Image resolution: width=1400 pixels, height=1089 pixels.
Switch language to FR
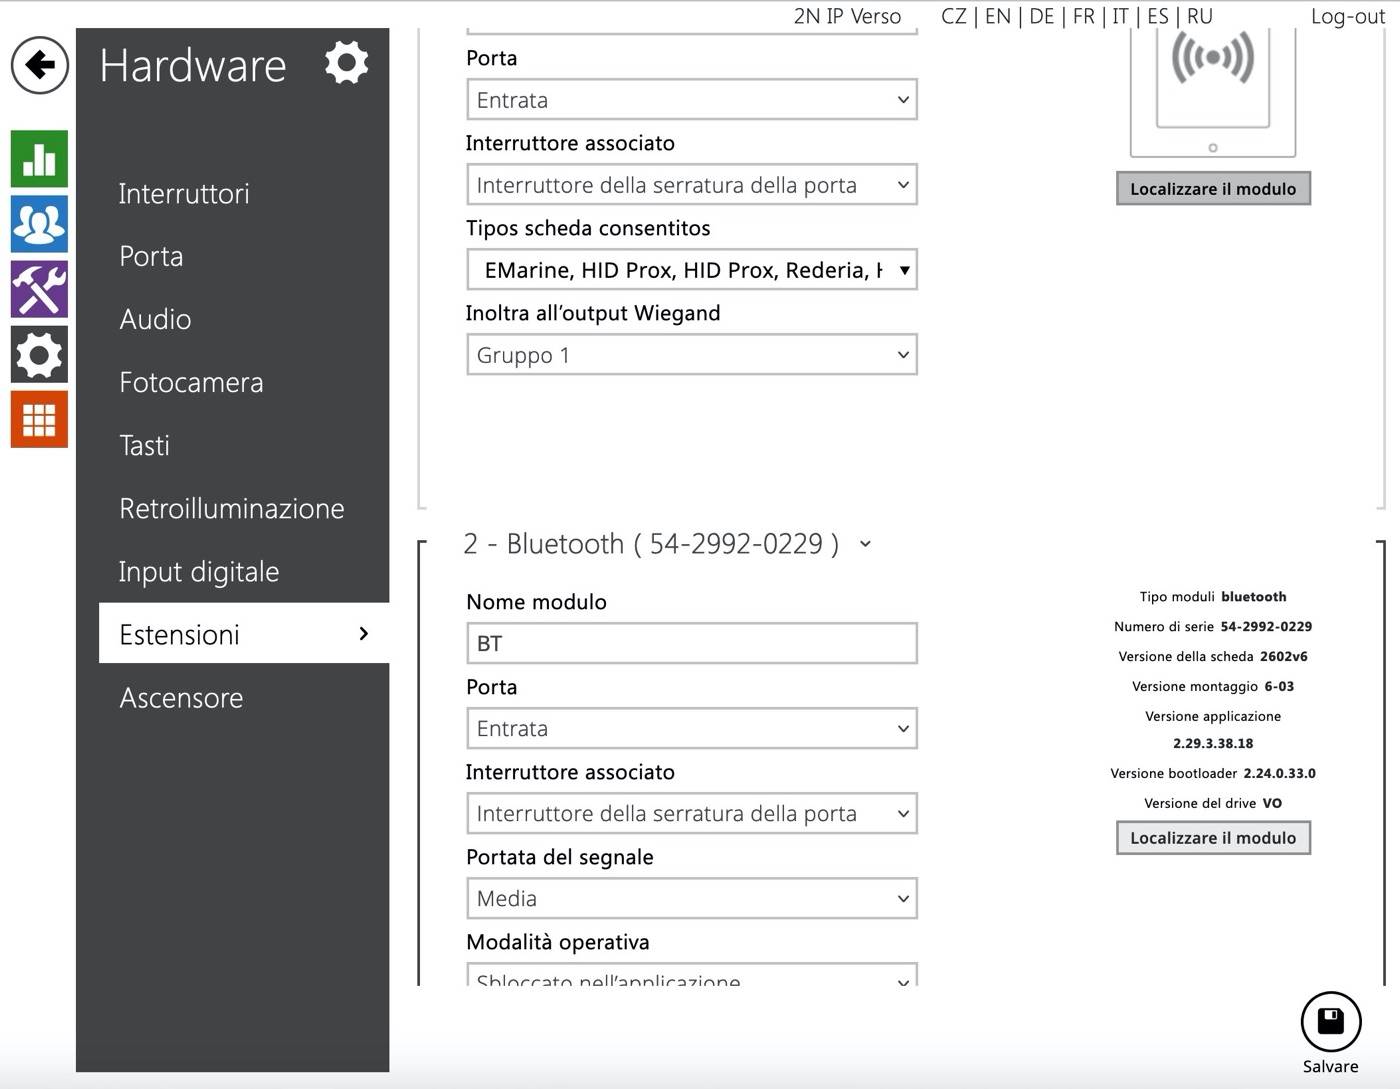coord(1084,16)
